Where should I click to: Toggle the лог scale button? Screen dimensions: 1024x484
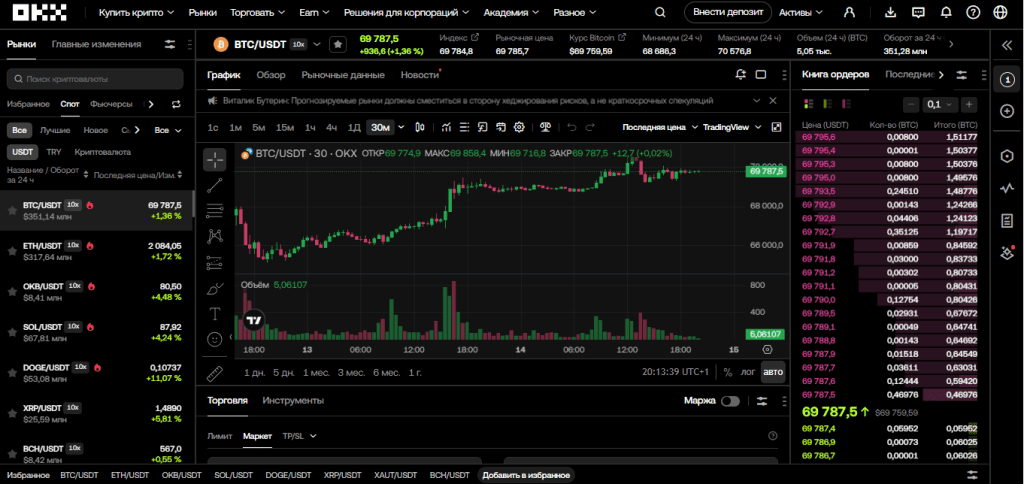point(747,372)
